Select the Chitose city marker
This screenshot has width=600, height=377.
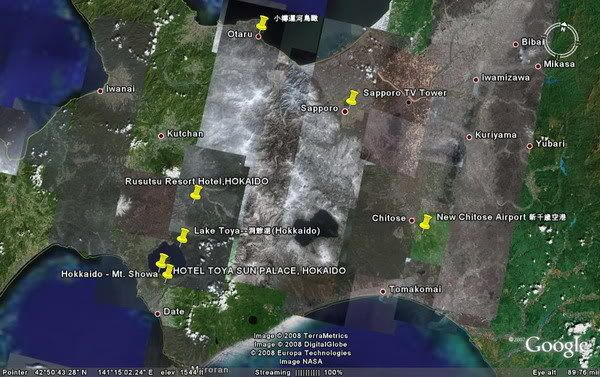click(412, 220)
